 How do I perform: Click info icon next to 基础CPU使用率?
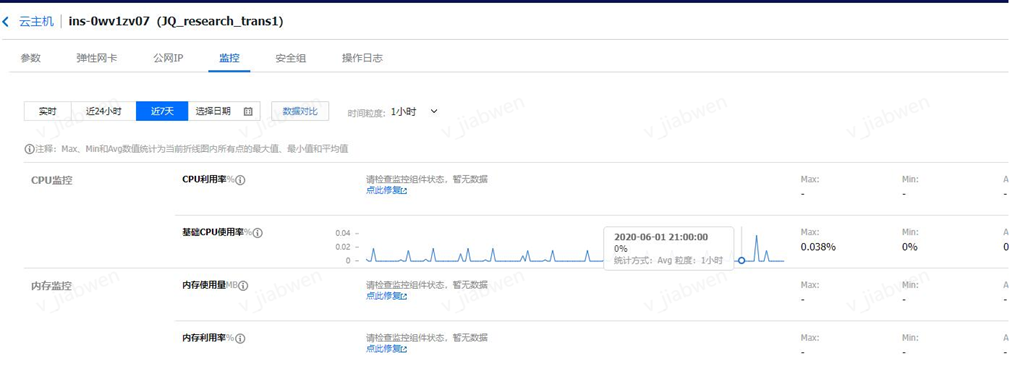click(x=258, y=232)
